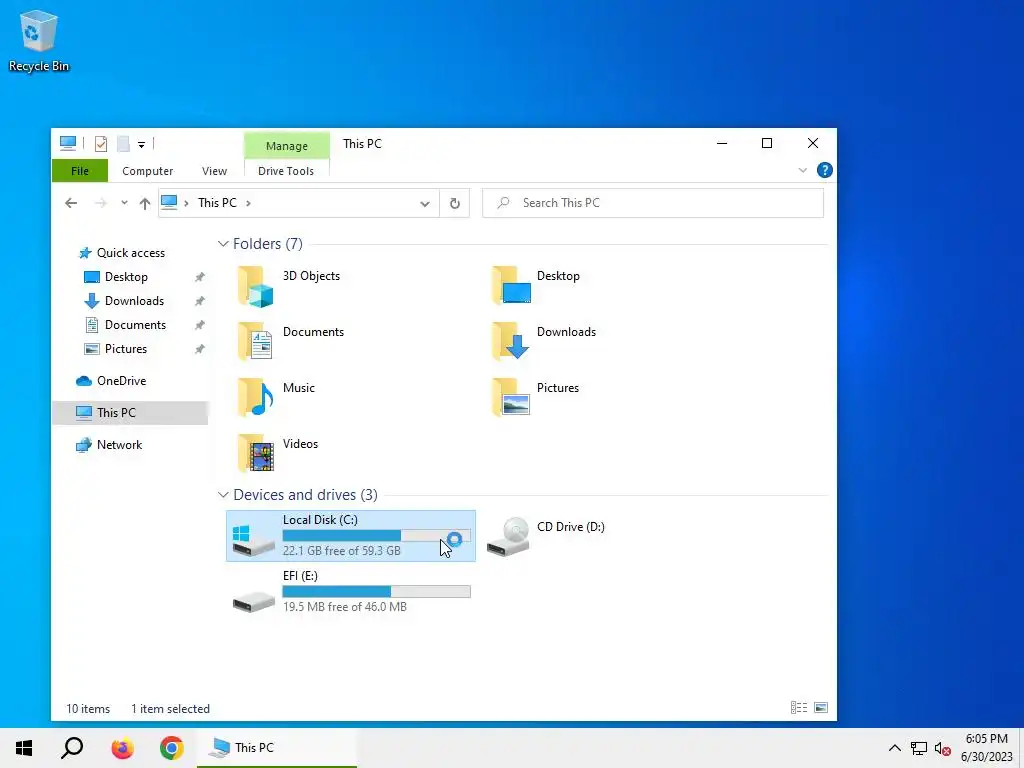Expand the chevron after This PC breadcrumb
Screen dimensions: 1024x768
[248, 203]
